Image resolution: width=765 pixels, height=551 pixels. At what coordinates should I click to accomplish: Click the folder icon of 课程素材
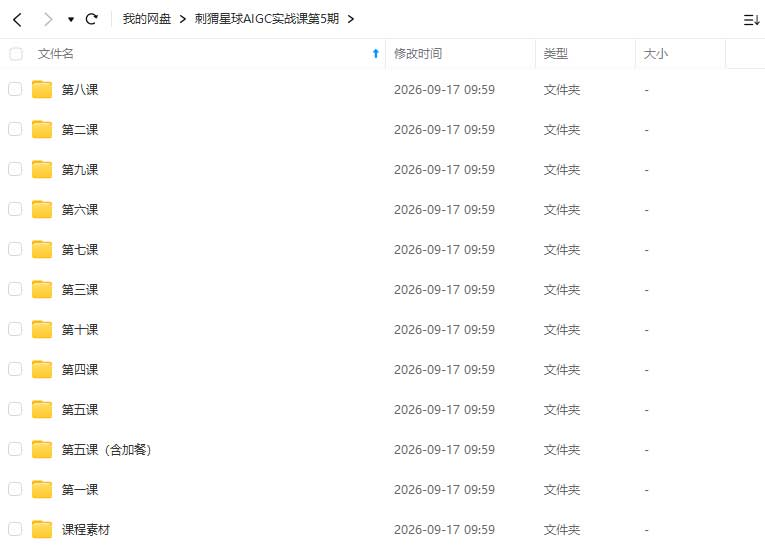[42, 530]
